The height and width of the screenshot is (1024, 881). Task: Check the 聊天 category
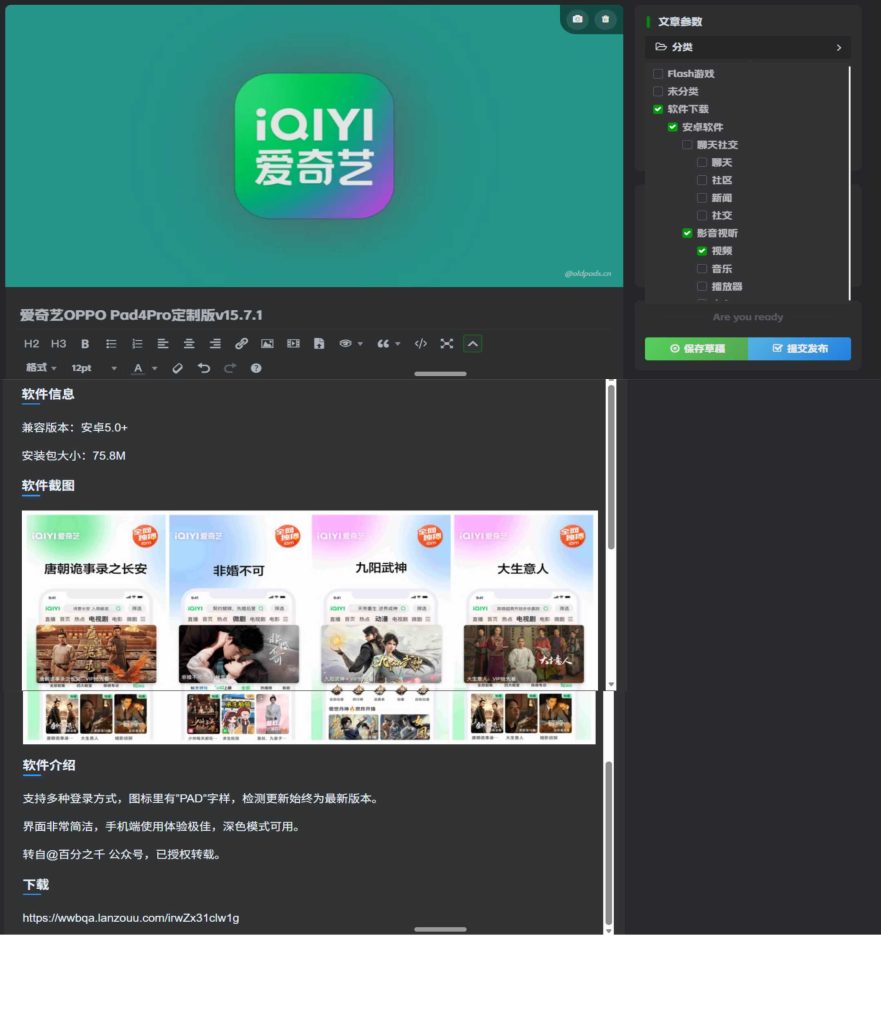click(702, 162)
